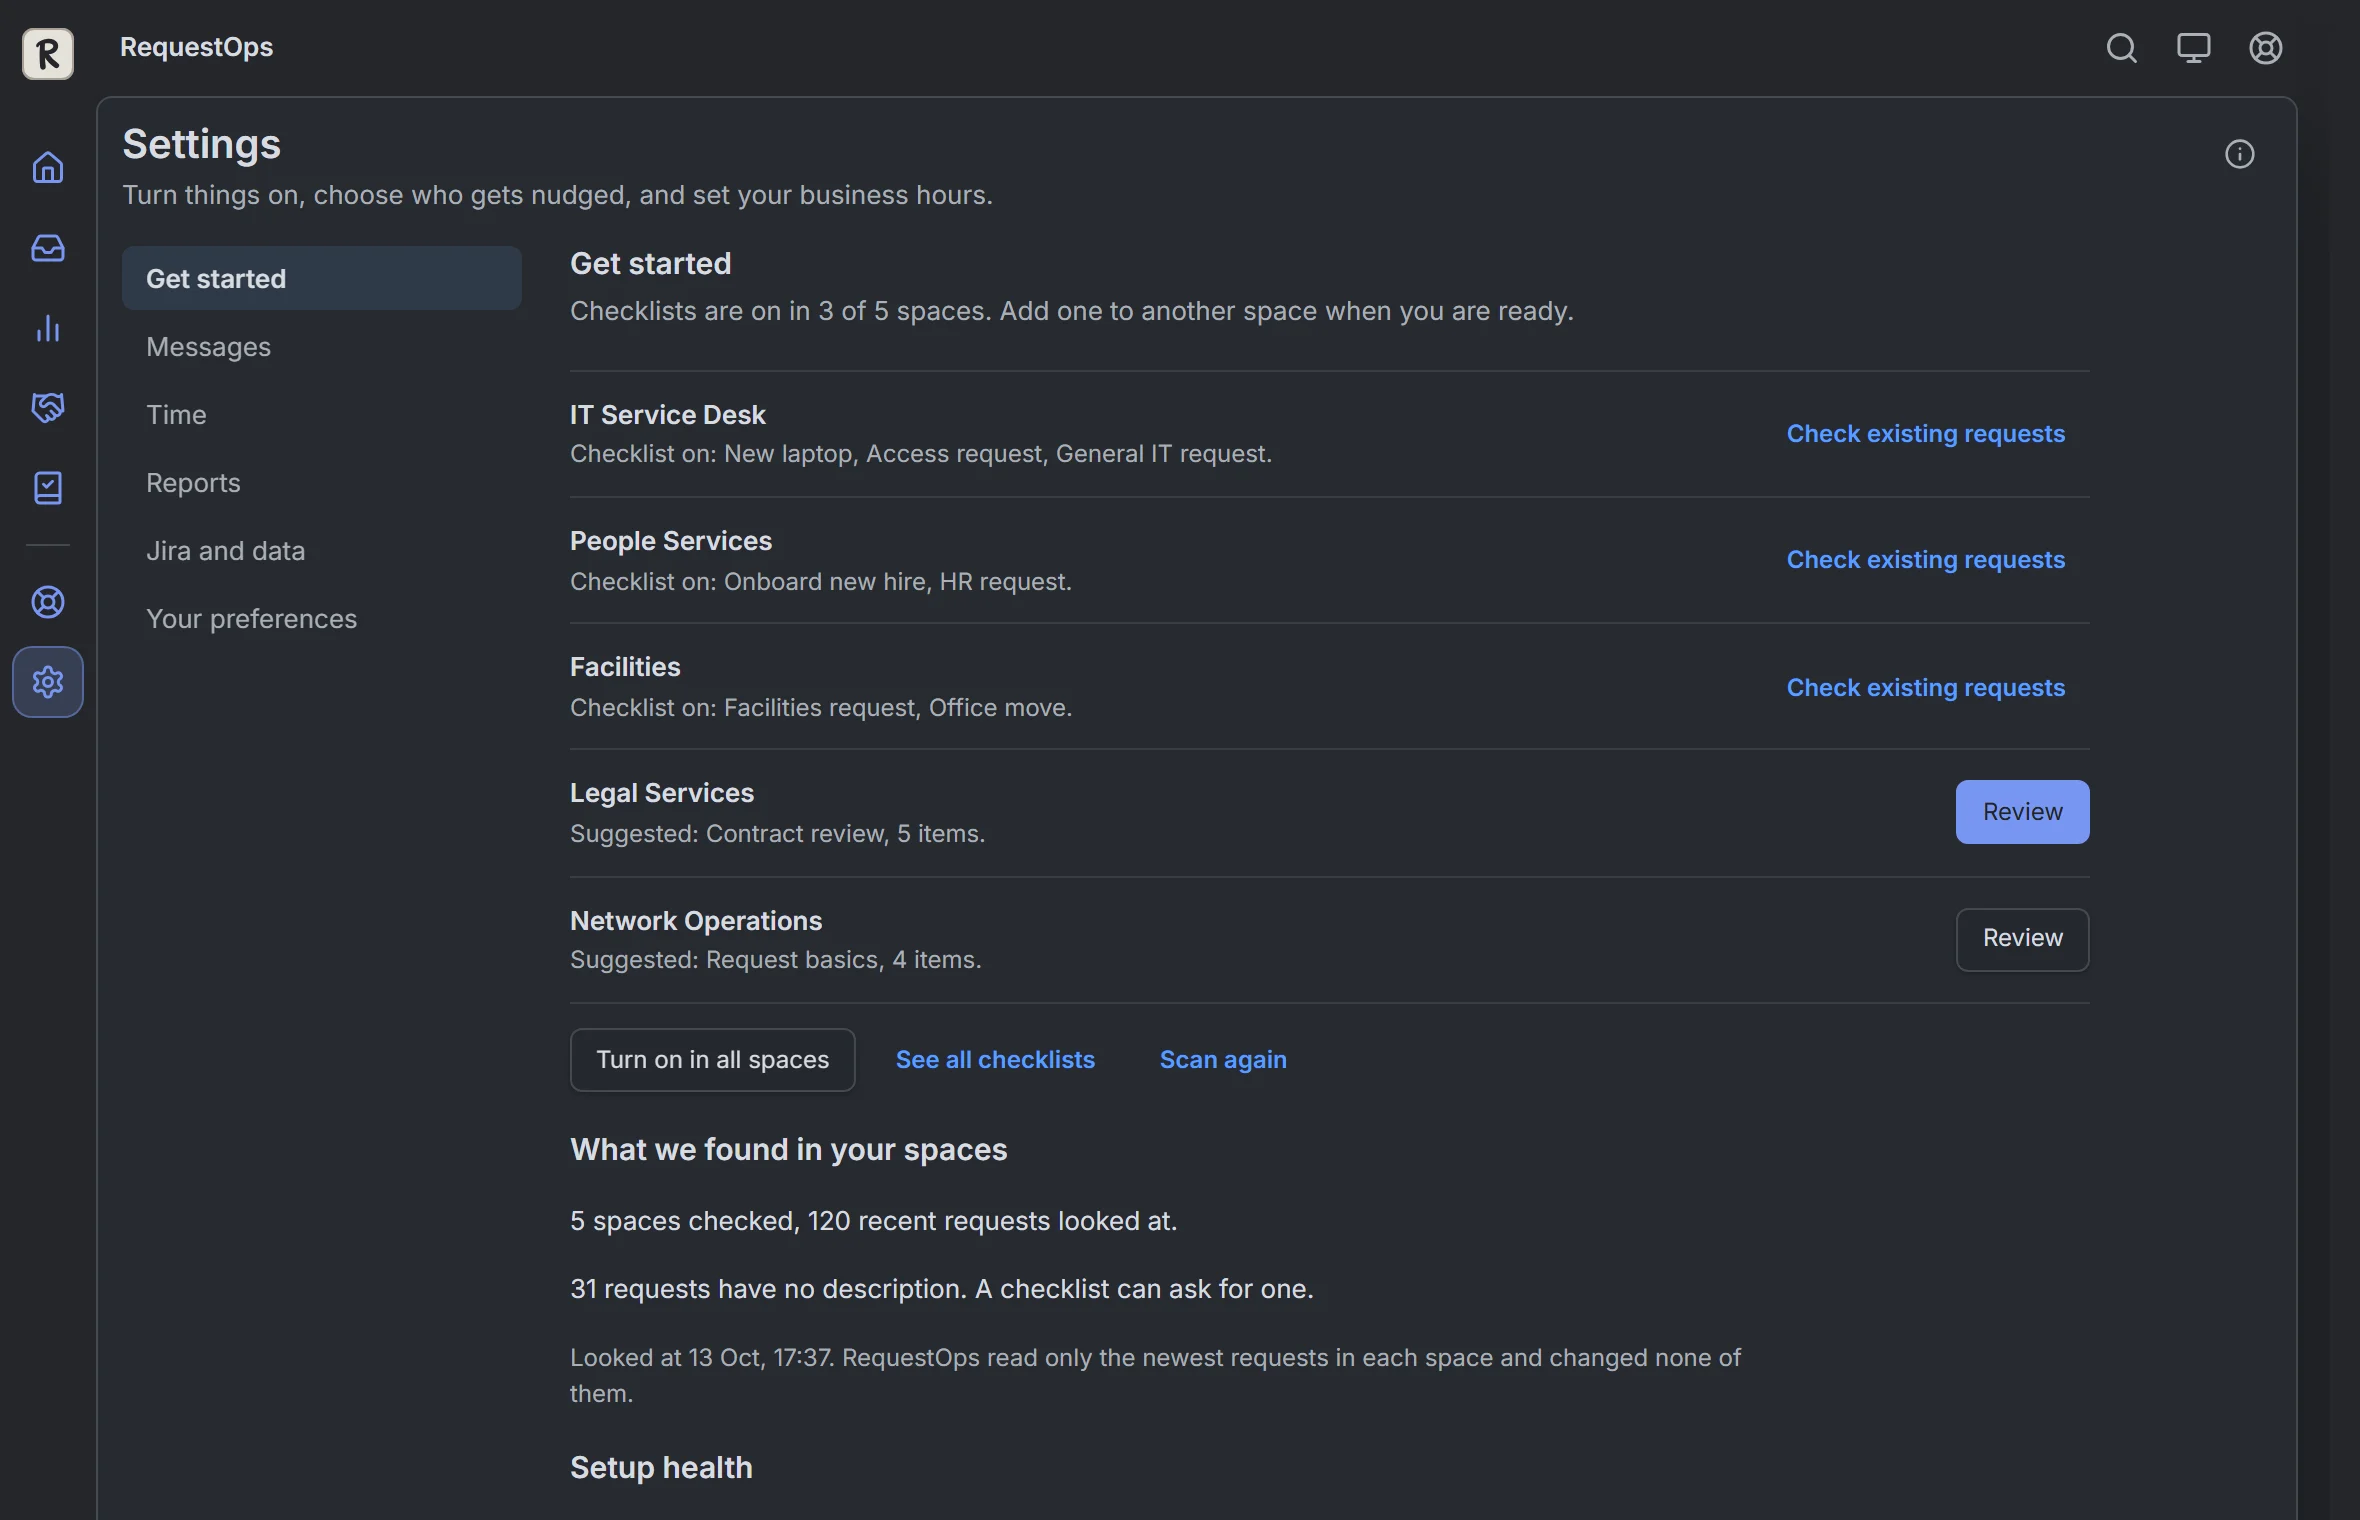
Task: Open the bar chart reports icon
Action: point(48,328)
